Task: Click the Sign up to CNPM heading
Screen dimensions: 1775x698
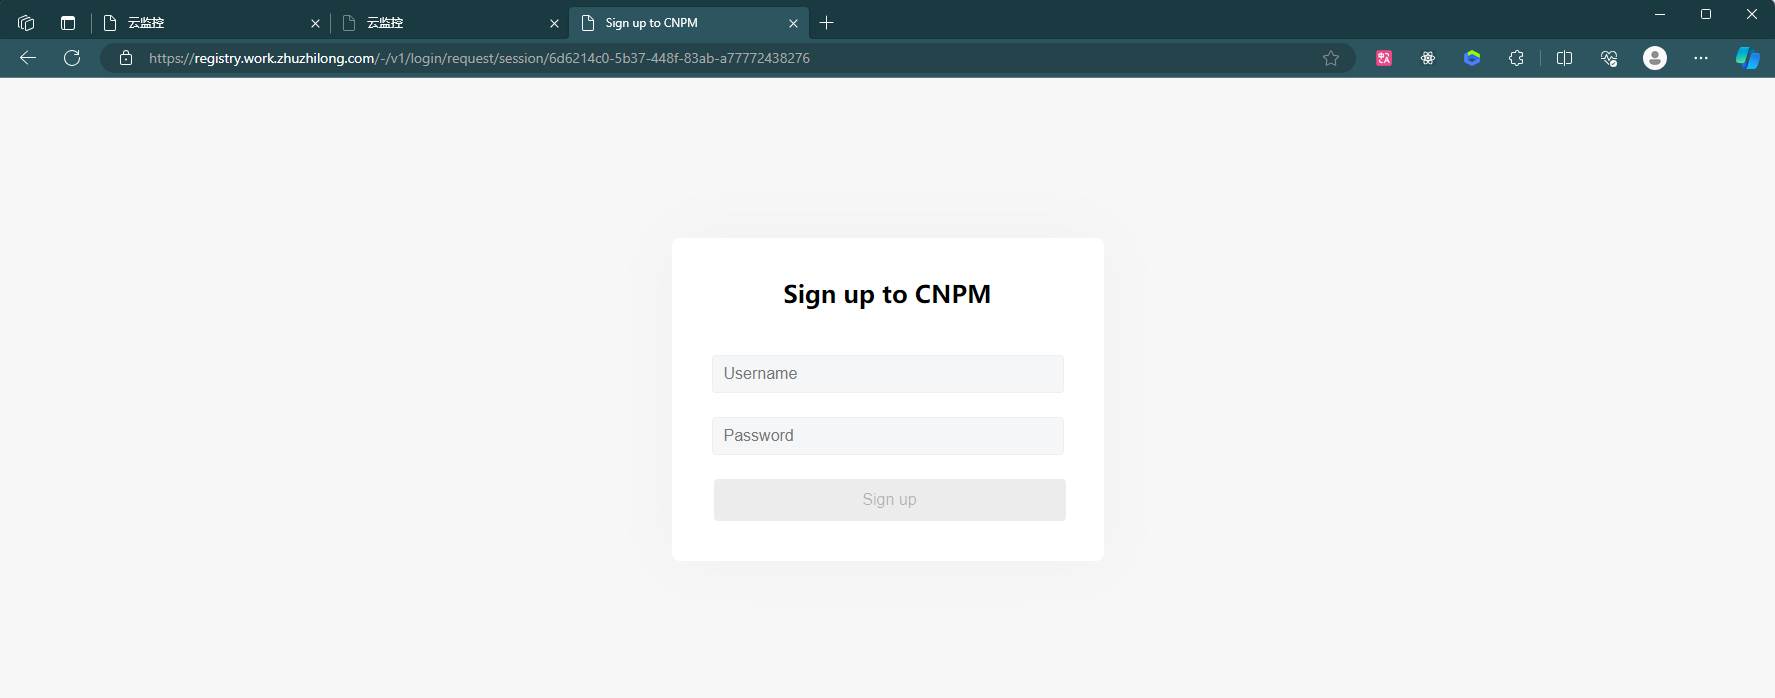Action: pyautogui.click(x=887, y=295)
